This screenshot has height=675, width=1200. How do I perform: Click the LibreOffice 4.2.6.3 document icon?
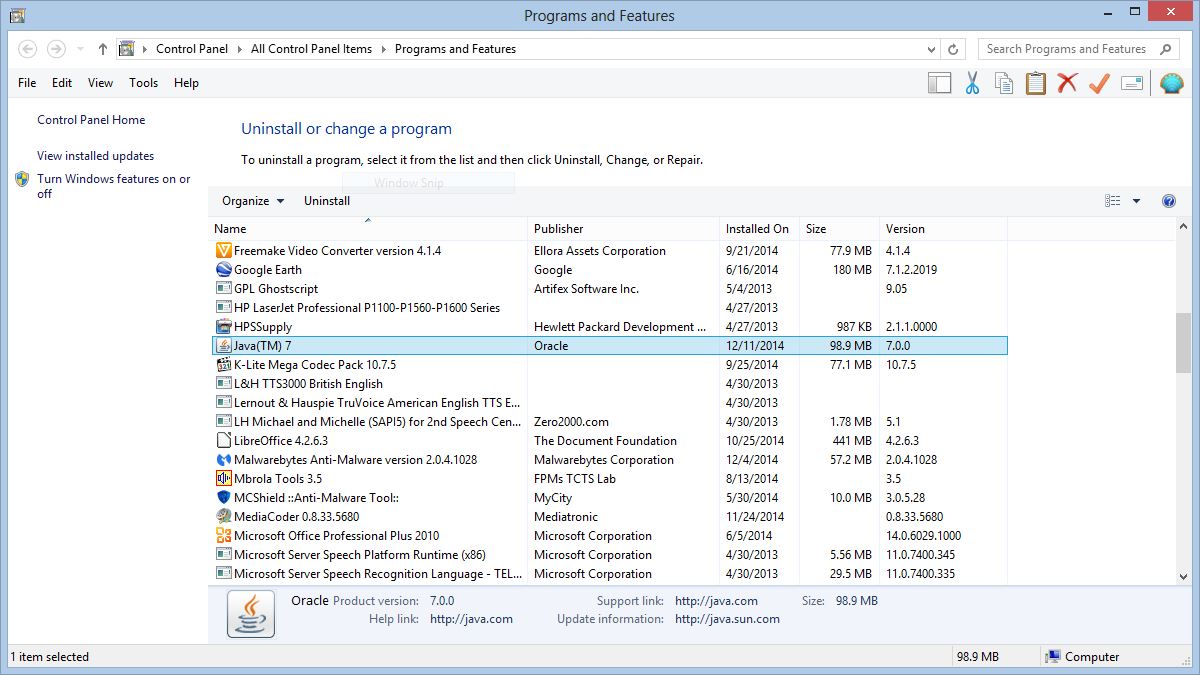tap(224, 441)
